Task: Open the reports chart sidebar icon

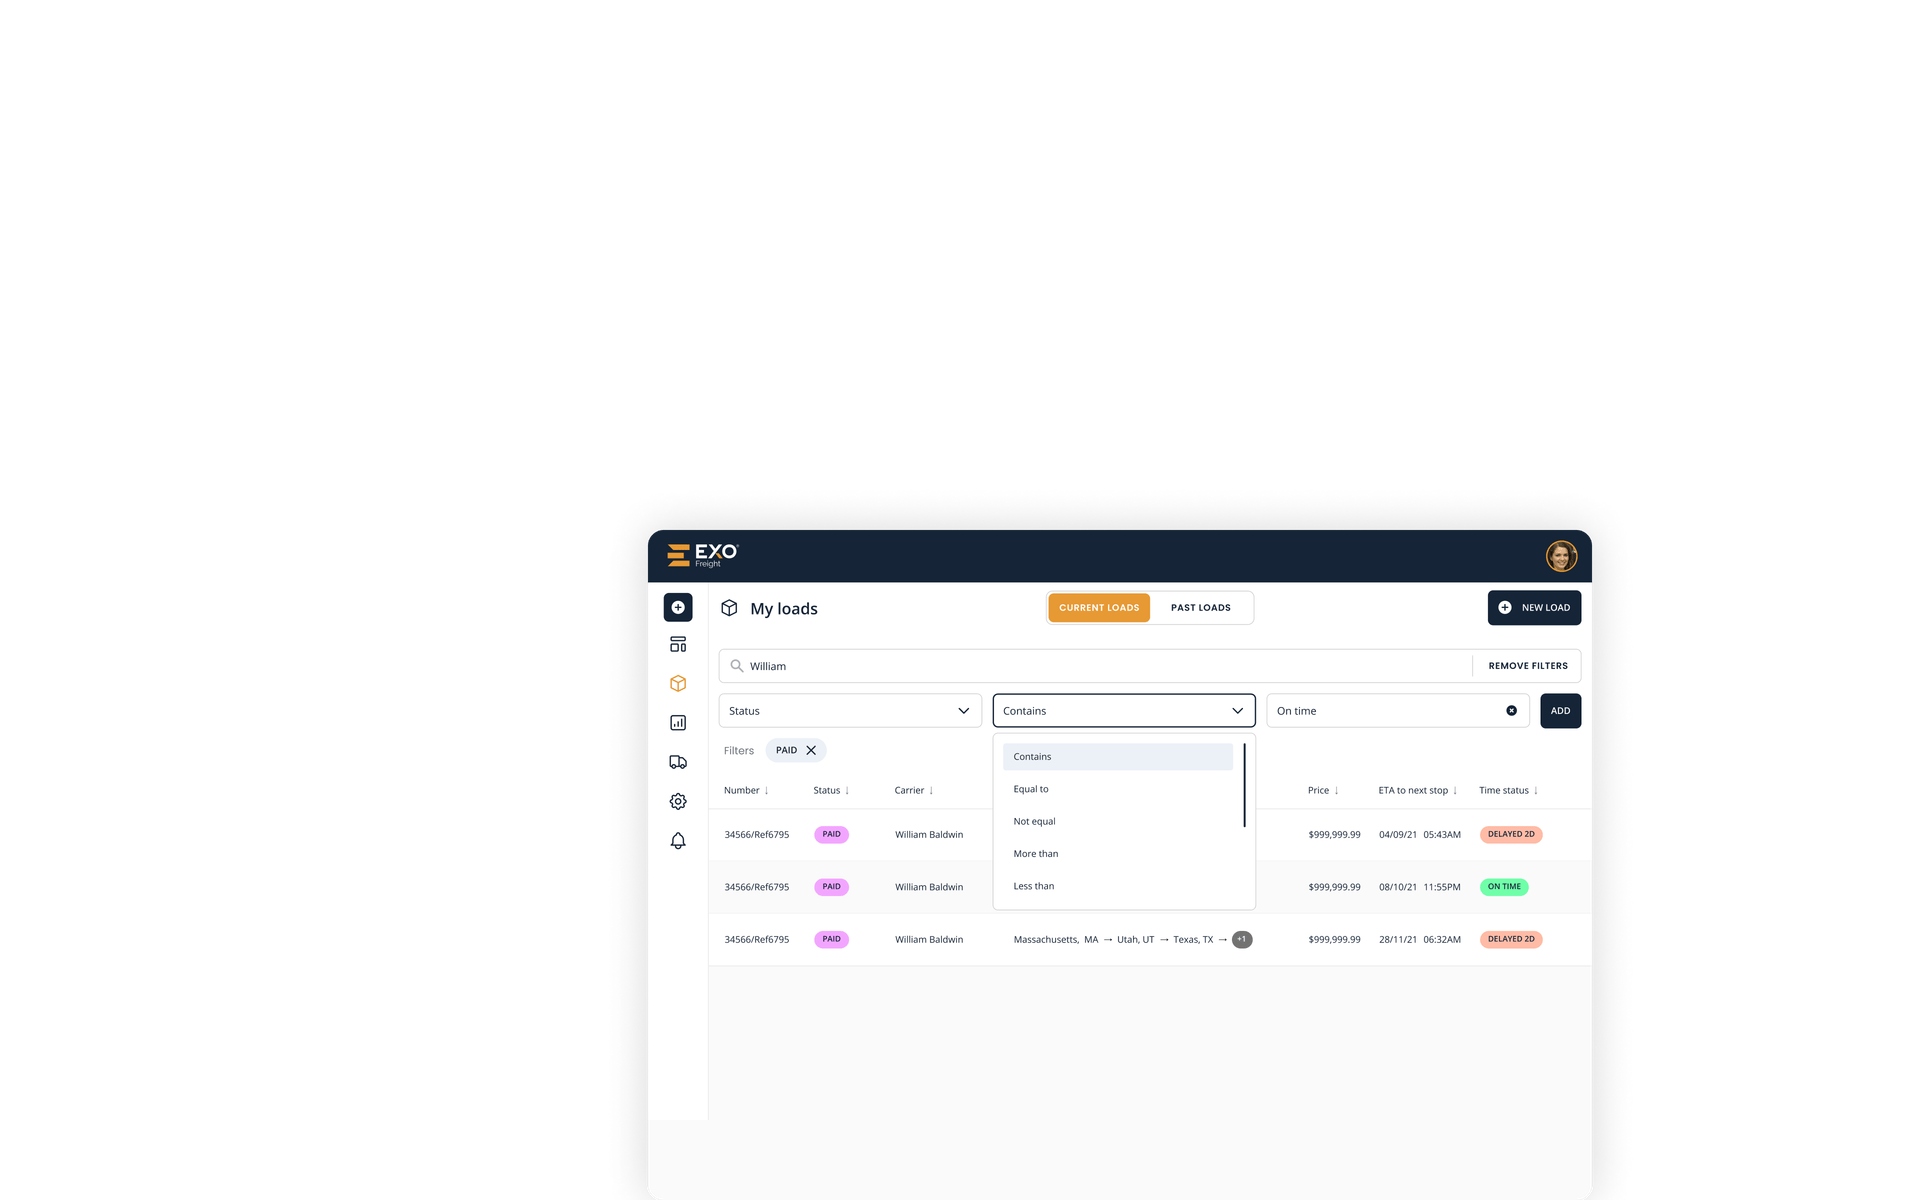Action: tap(678, 723)
